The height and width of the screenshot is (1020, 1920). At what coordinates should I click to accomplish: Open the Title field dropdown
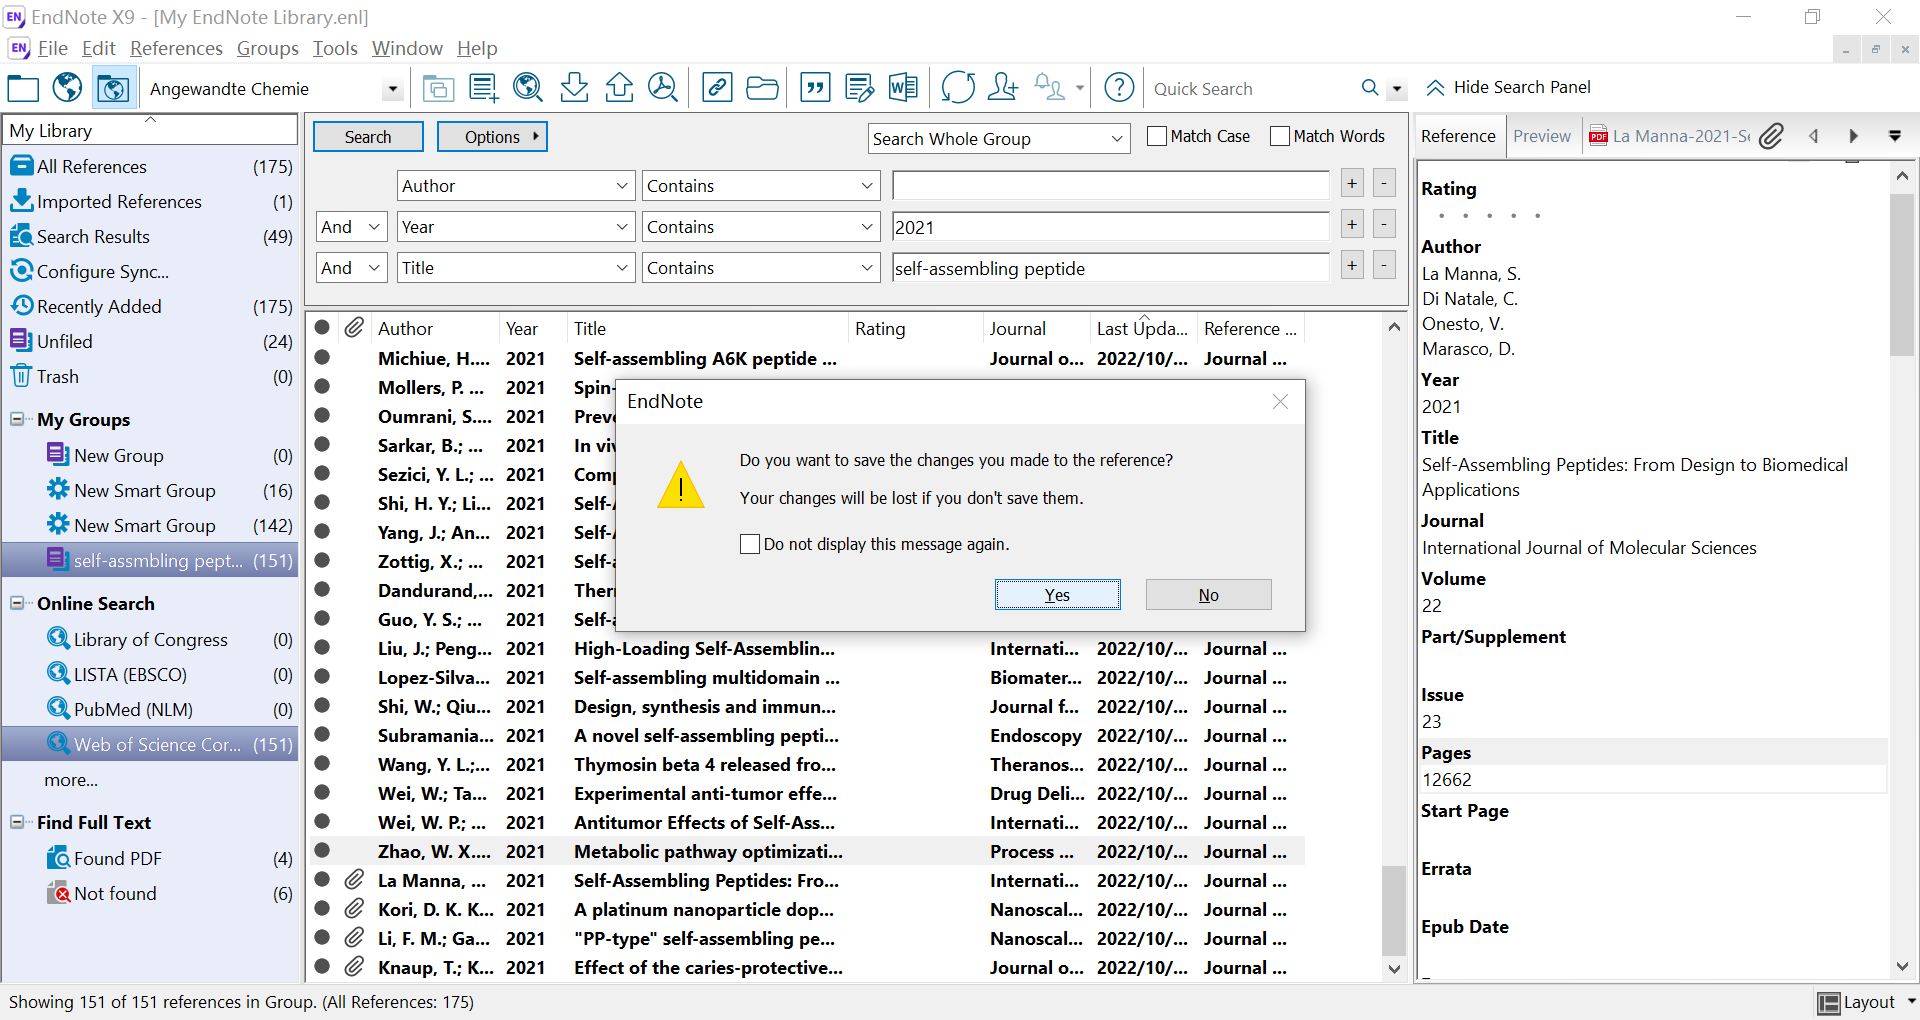tap(516, 268)
